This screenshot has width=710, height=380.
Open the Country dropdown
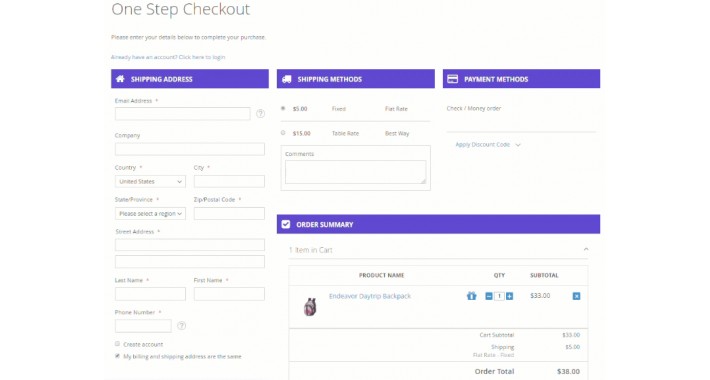[x=150, y=182]
